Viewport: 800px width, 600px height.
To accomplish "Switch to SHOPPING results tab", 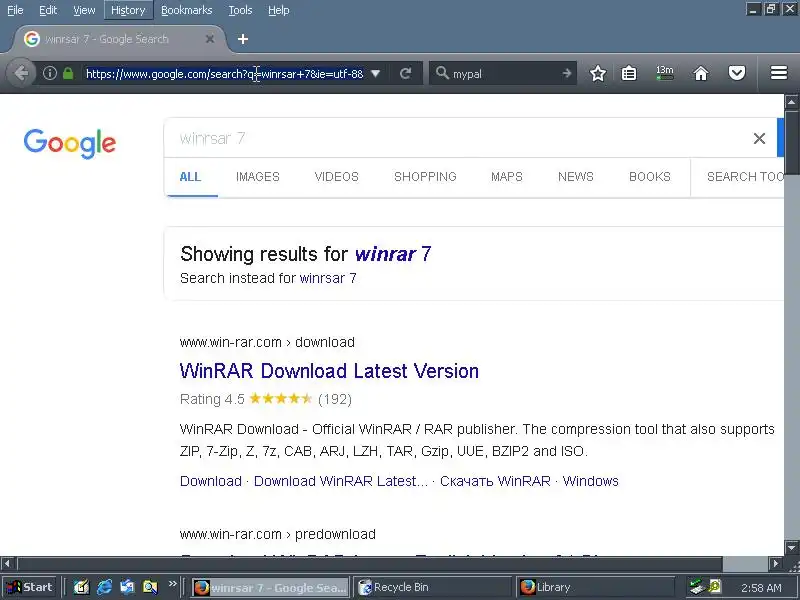I will 425,177.
